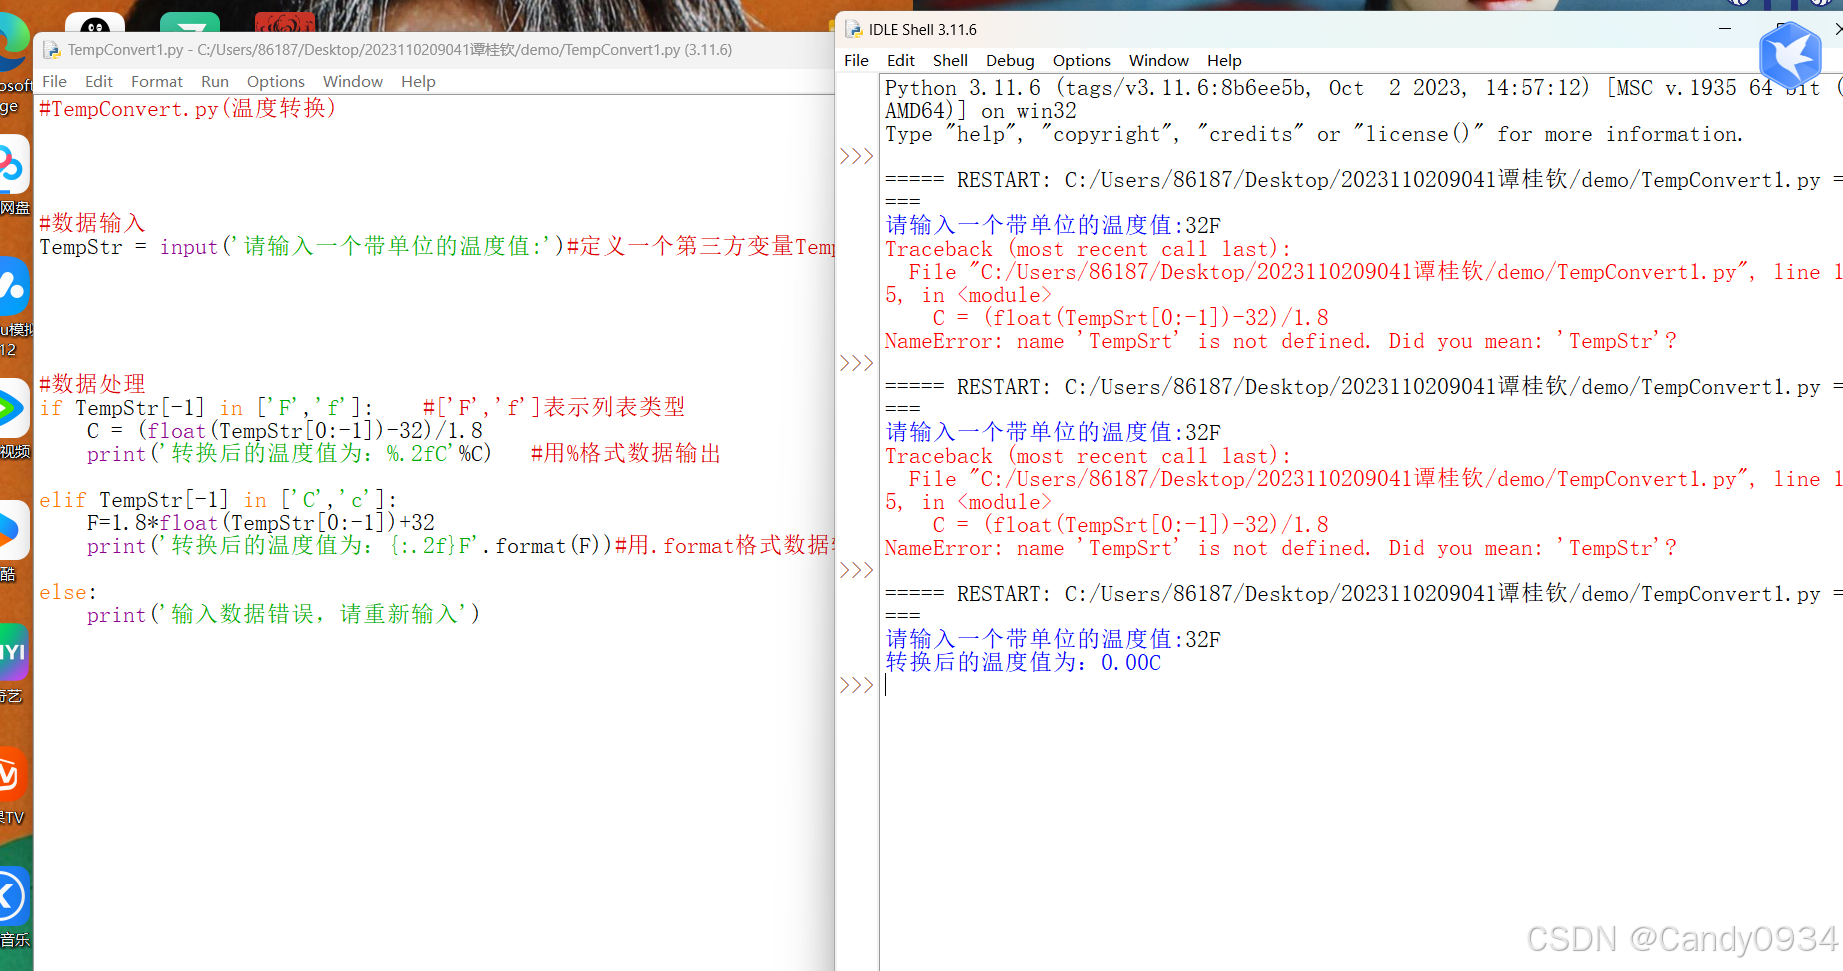This screenshot has height=971, width=1843.
Task: Open Format menu in the editor window
Action: pyautogui.click(x=157, y=81)
